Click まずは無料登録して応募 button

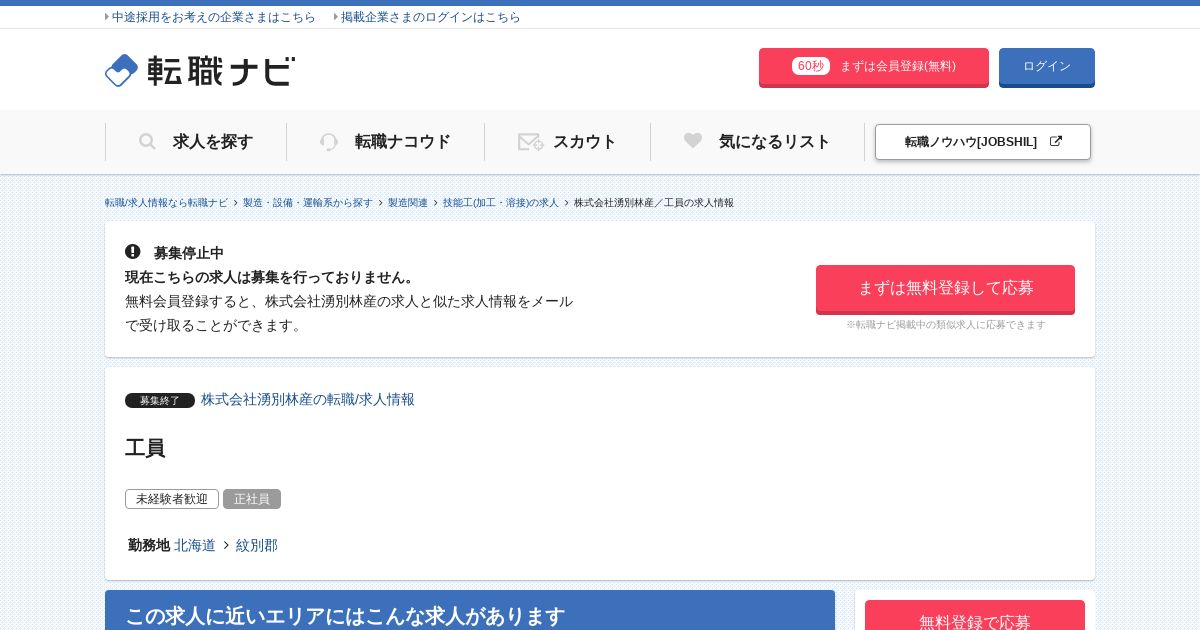pyautogui.click(x=945, y=289)
